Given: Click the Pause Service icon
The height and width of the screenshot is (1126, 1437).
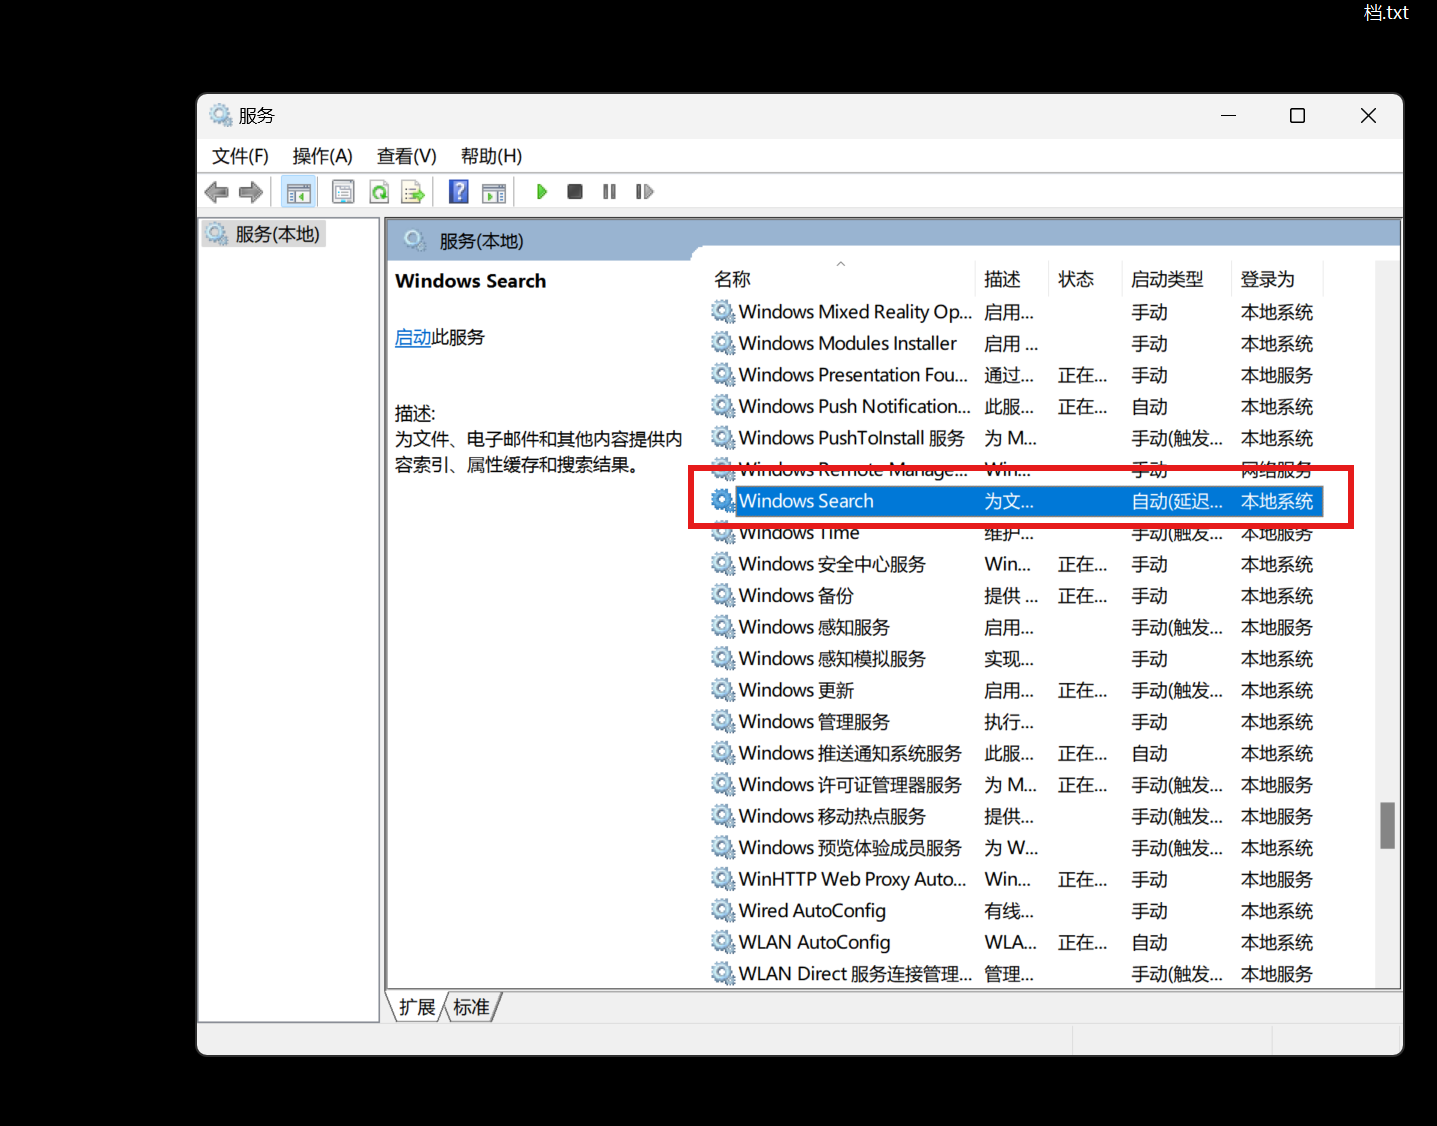Looking at the screenshot, I should coord(609,192).
